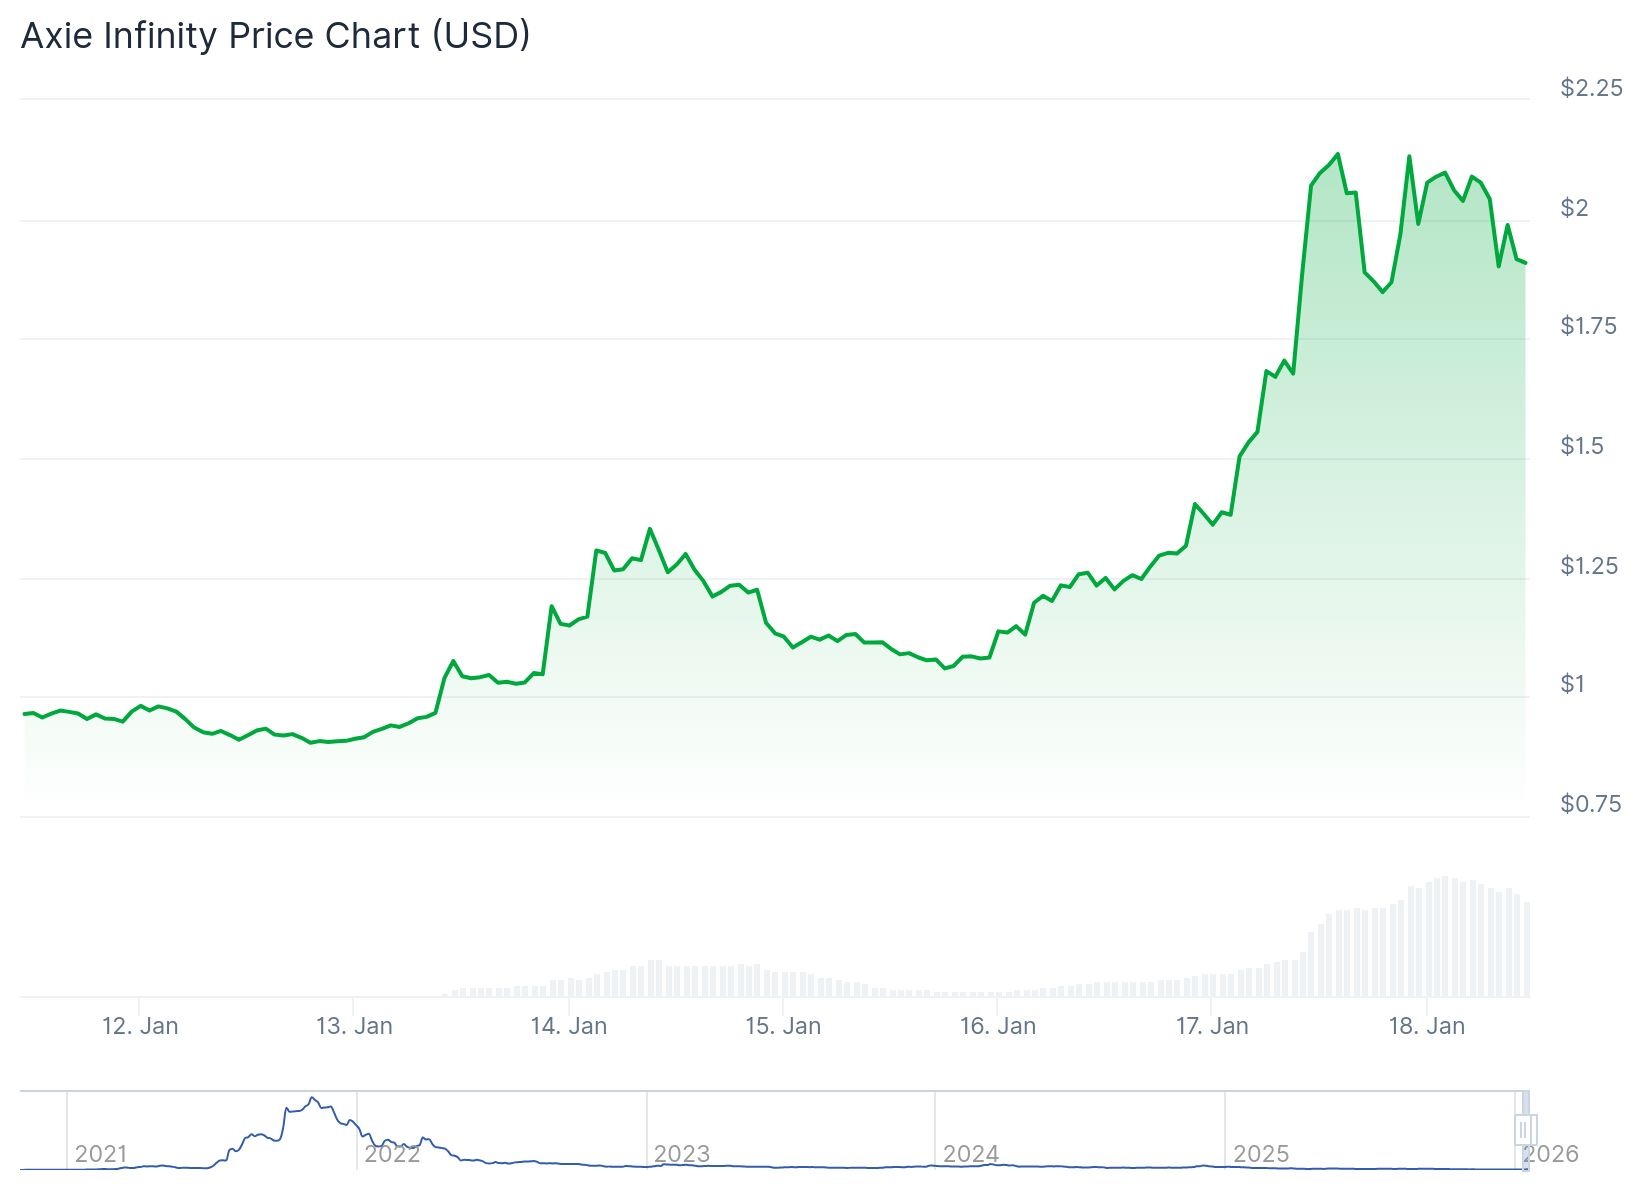Click the Axie Infinity Price Chart title
1644x1200 pixels.
coord(276,36)
